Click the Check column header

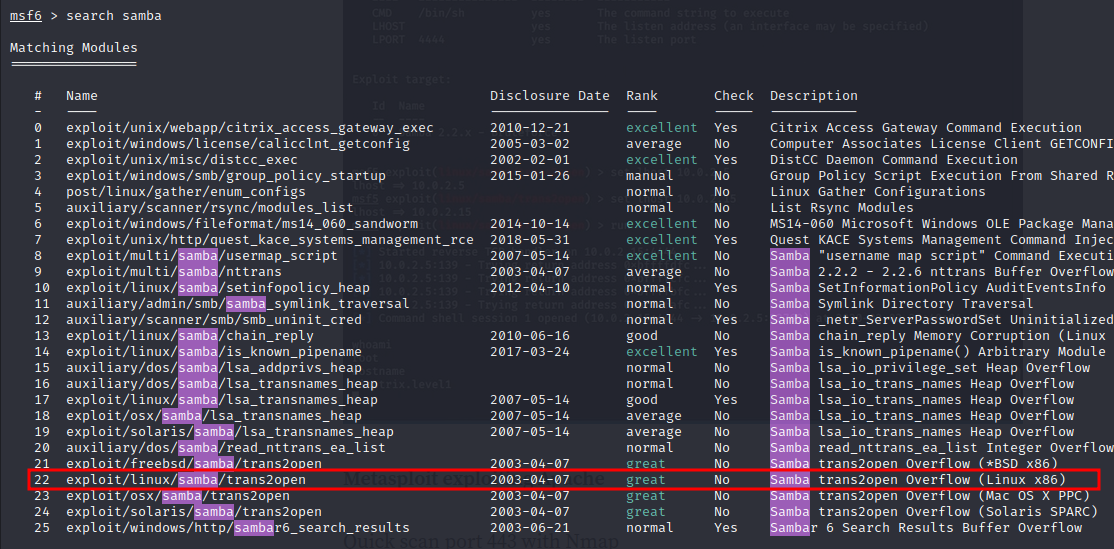[734, 95]
